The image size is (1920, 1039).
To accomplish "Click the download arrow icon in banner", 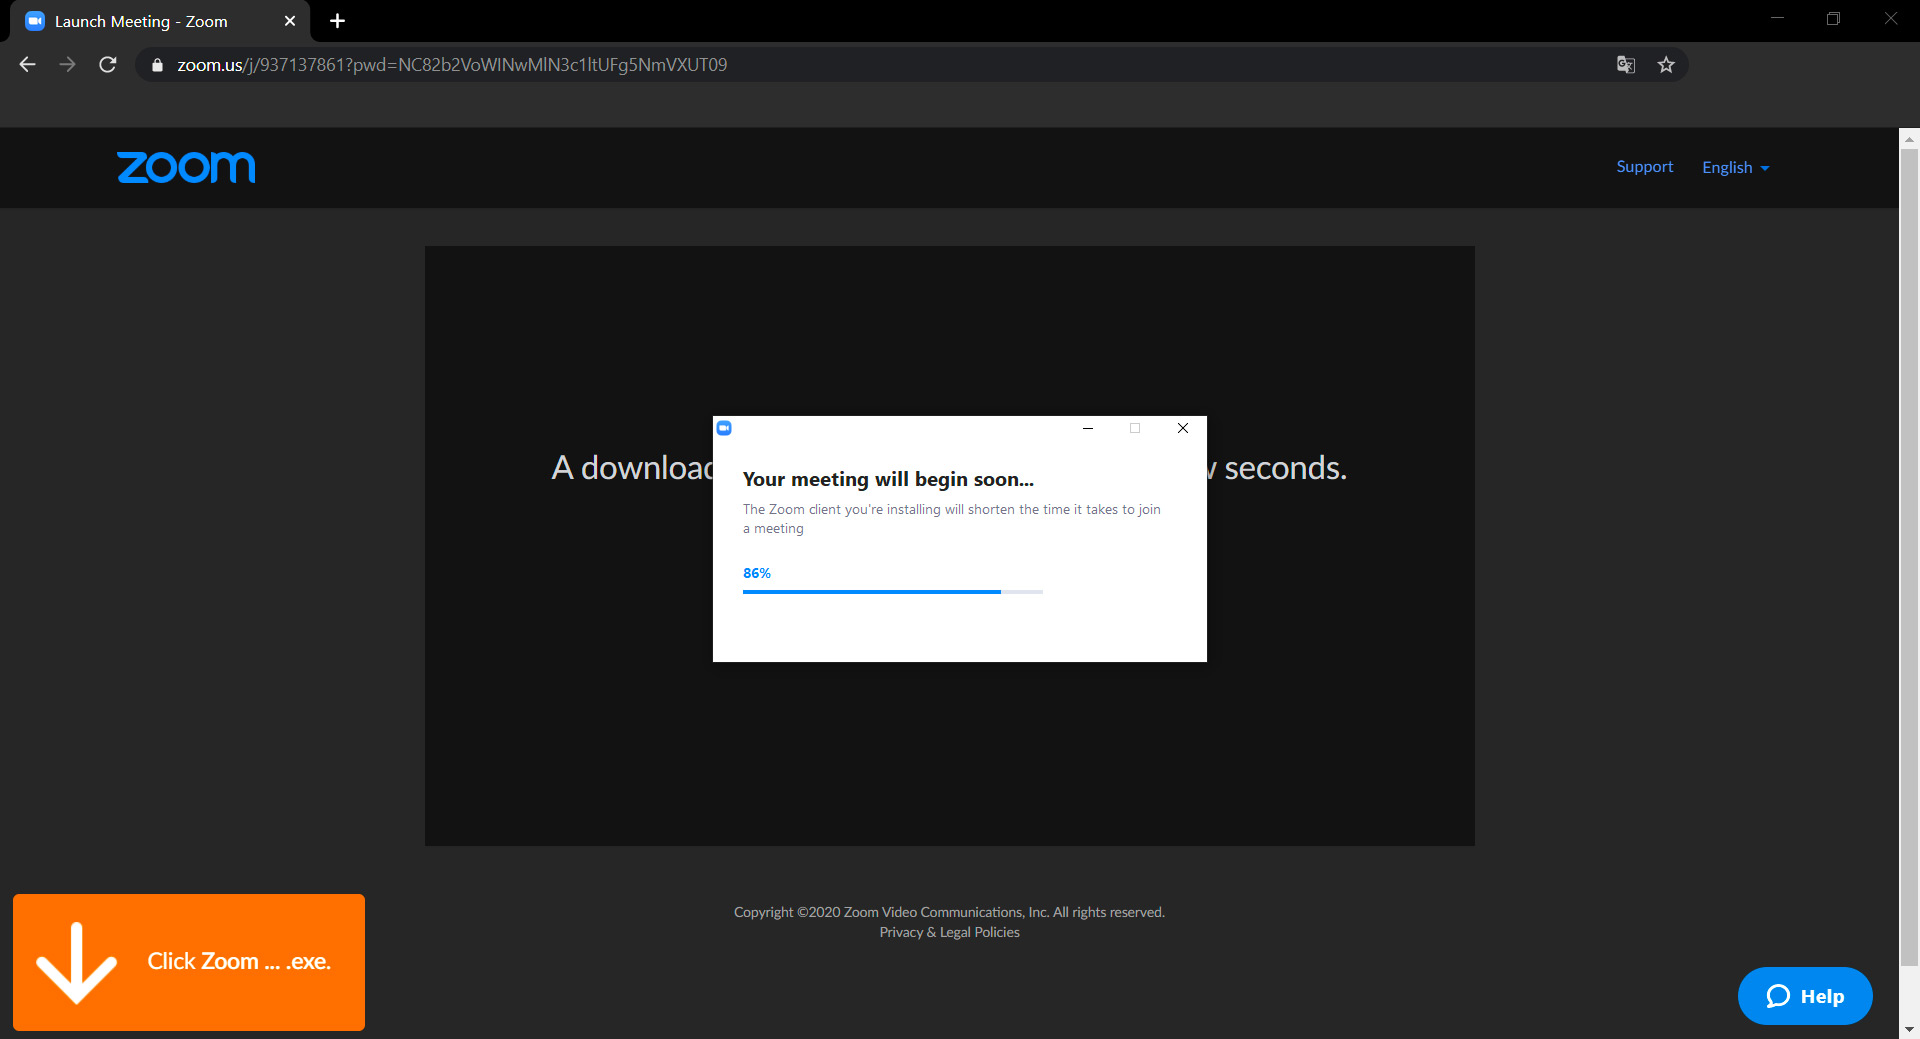I will coord(77,963).
